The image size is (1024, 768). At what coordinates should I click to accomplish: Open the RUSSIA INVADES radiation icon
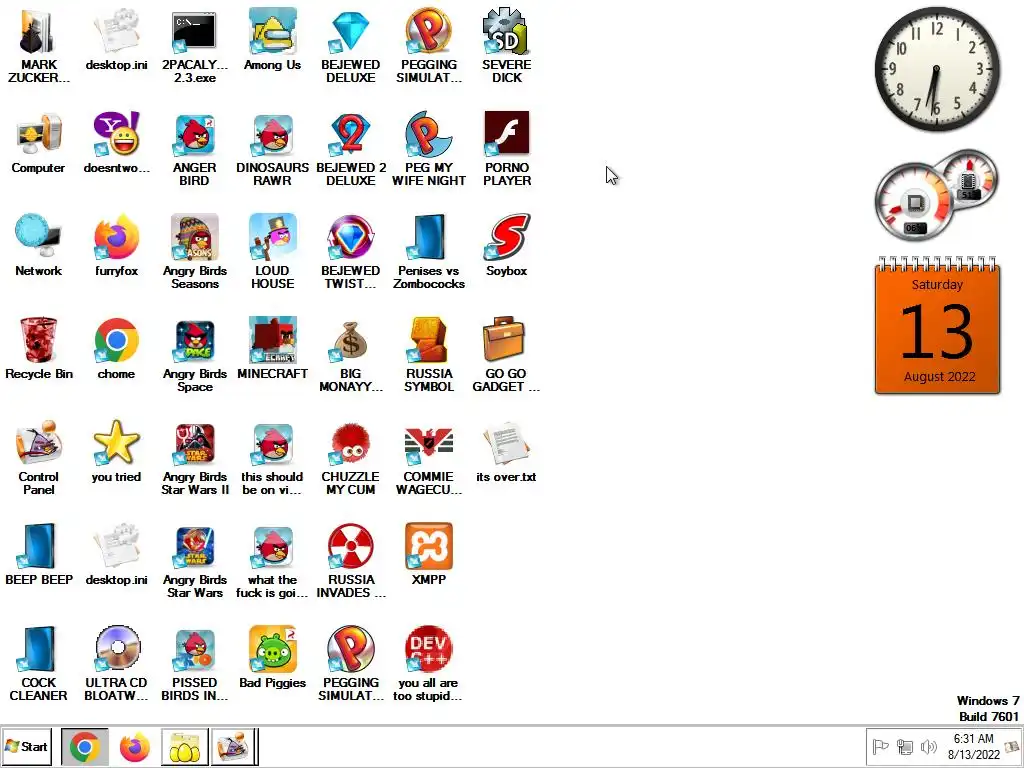351,562
